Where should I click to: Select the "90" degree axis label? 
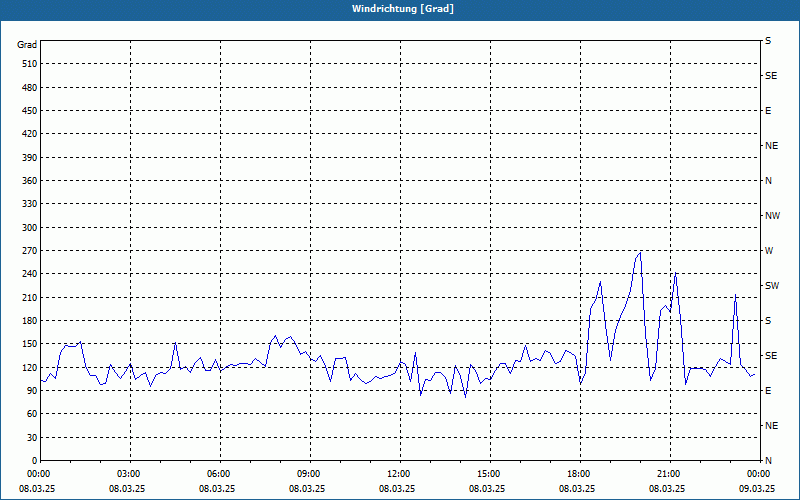32,391
